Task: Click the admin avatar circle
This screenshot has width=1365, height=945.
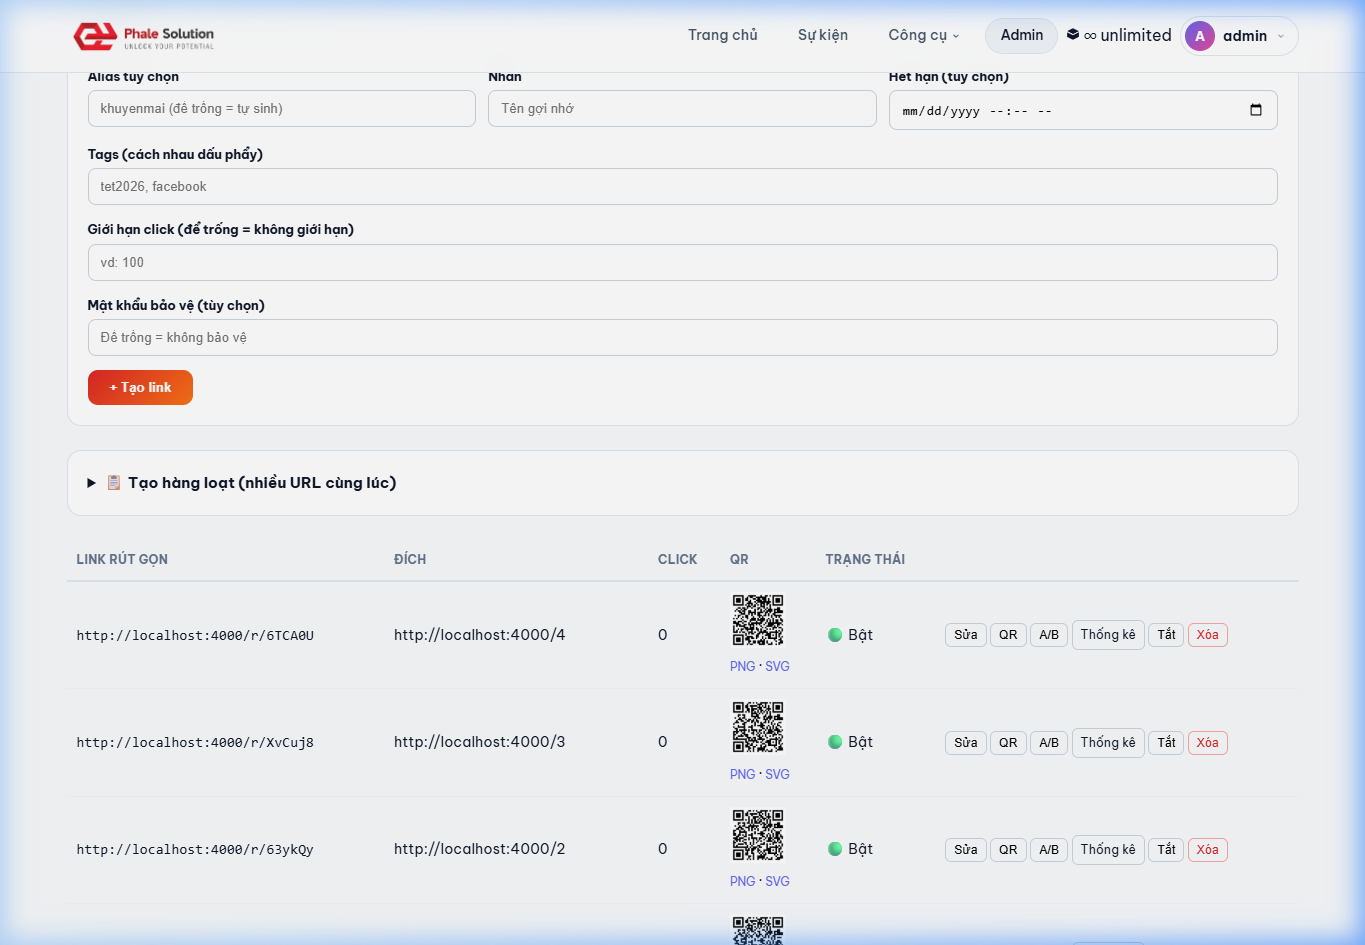Action: pos(1200,36)
